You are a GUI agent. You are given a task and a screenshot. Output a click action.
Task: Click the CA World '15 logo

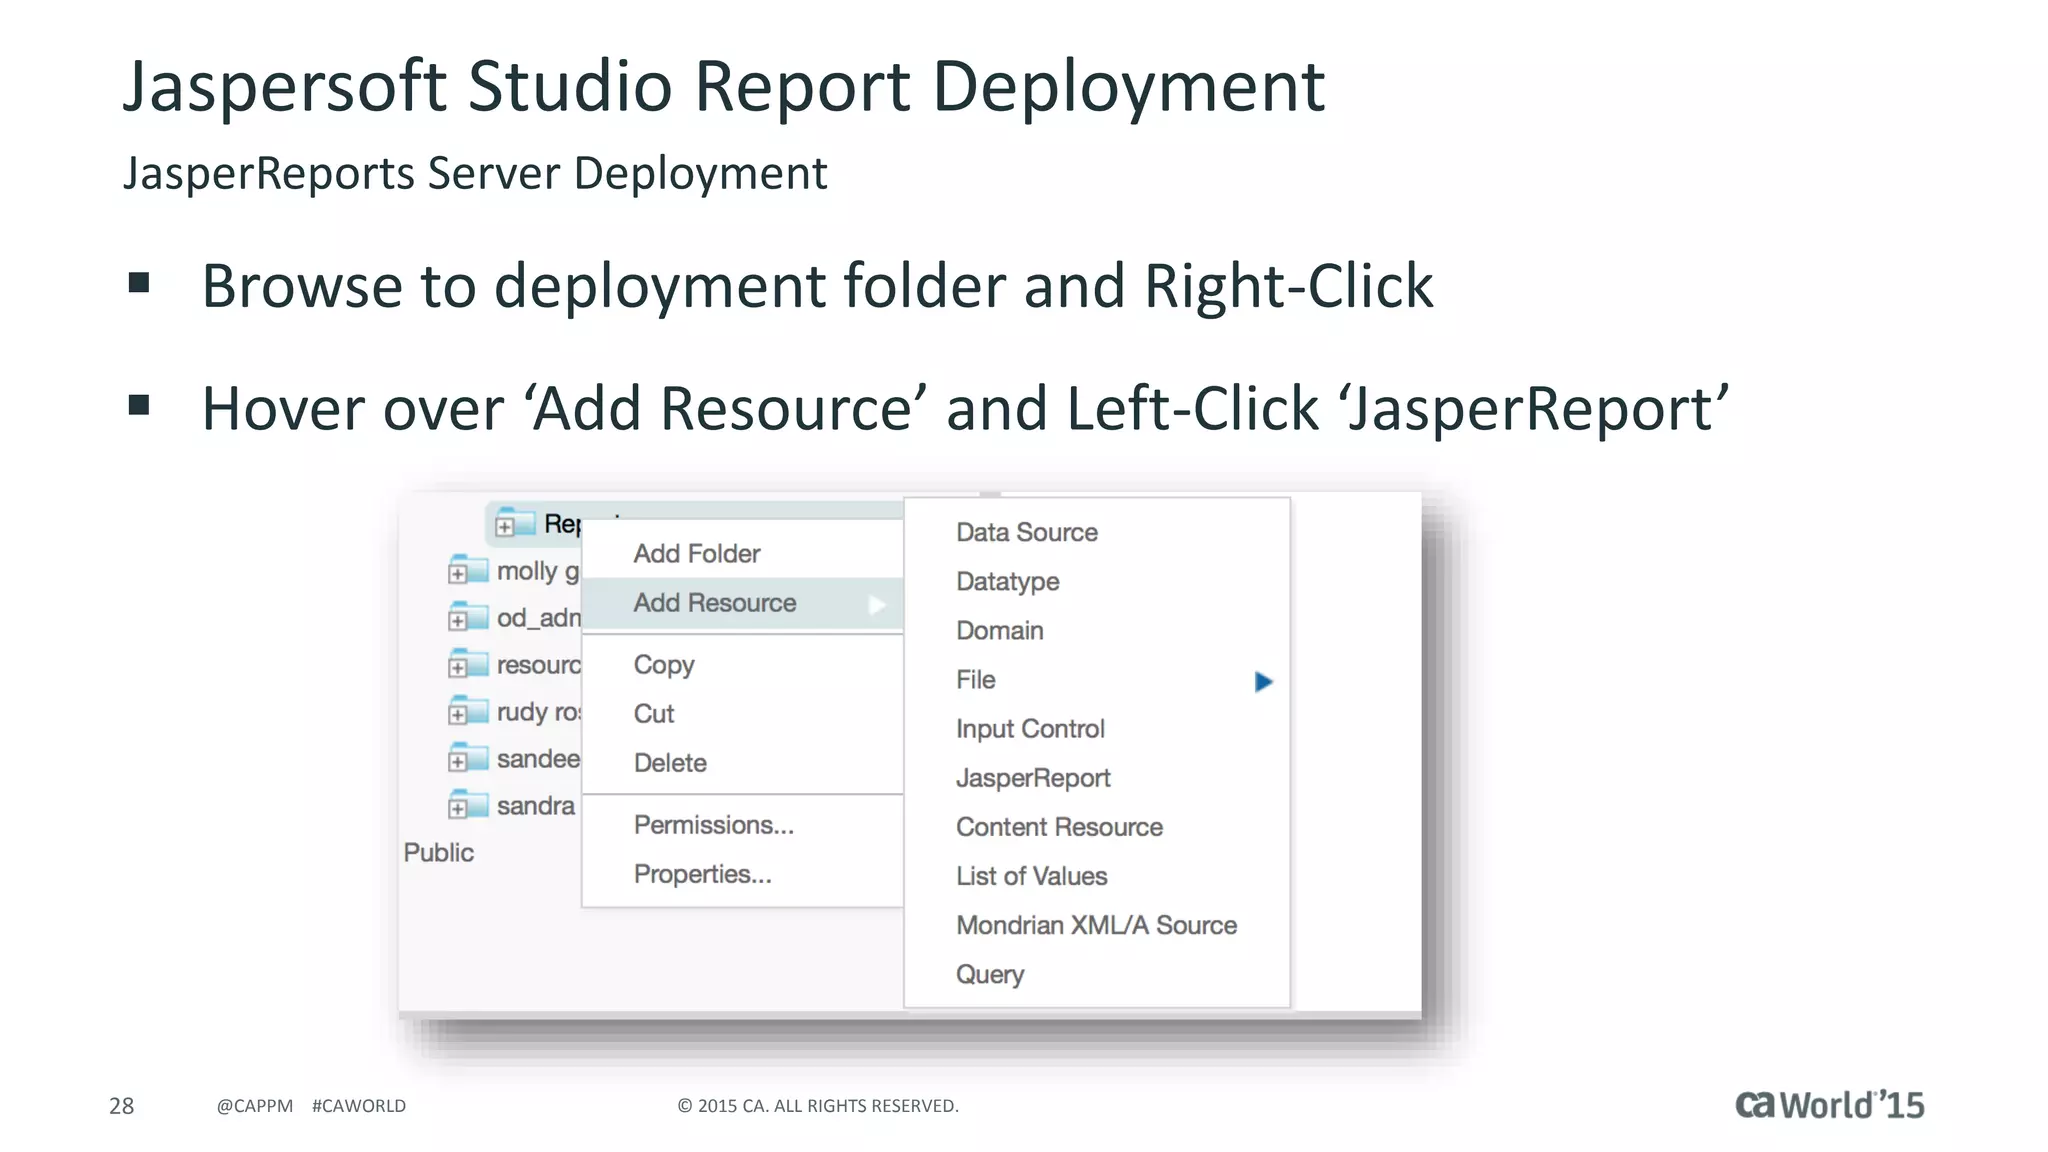(x=1829, y=1104)
